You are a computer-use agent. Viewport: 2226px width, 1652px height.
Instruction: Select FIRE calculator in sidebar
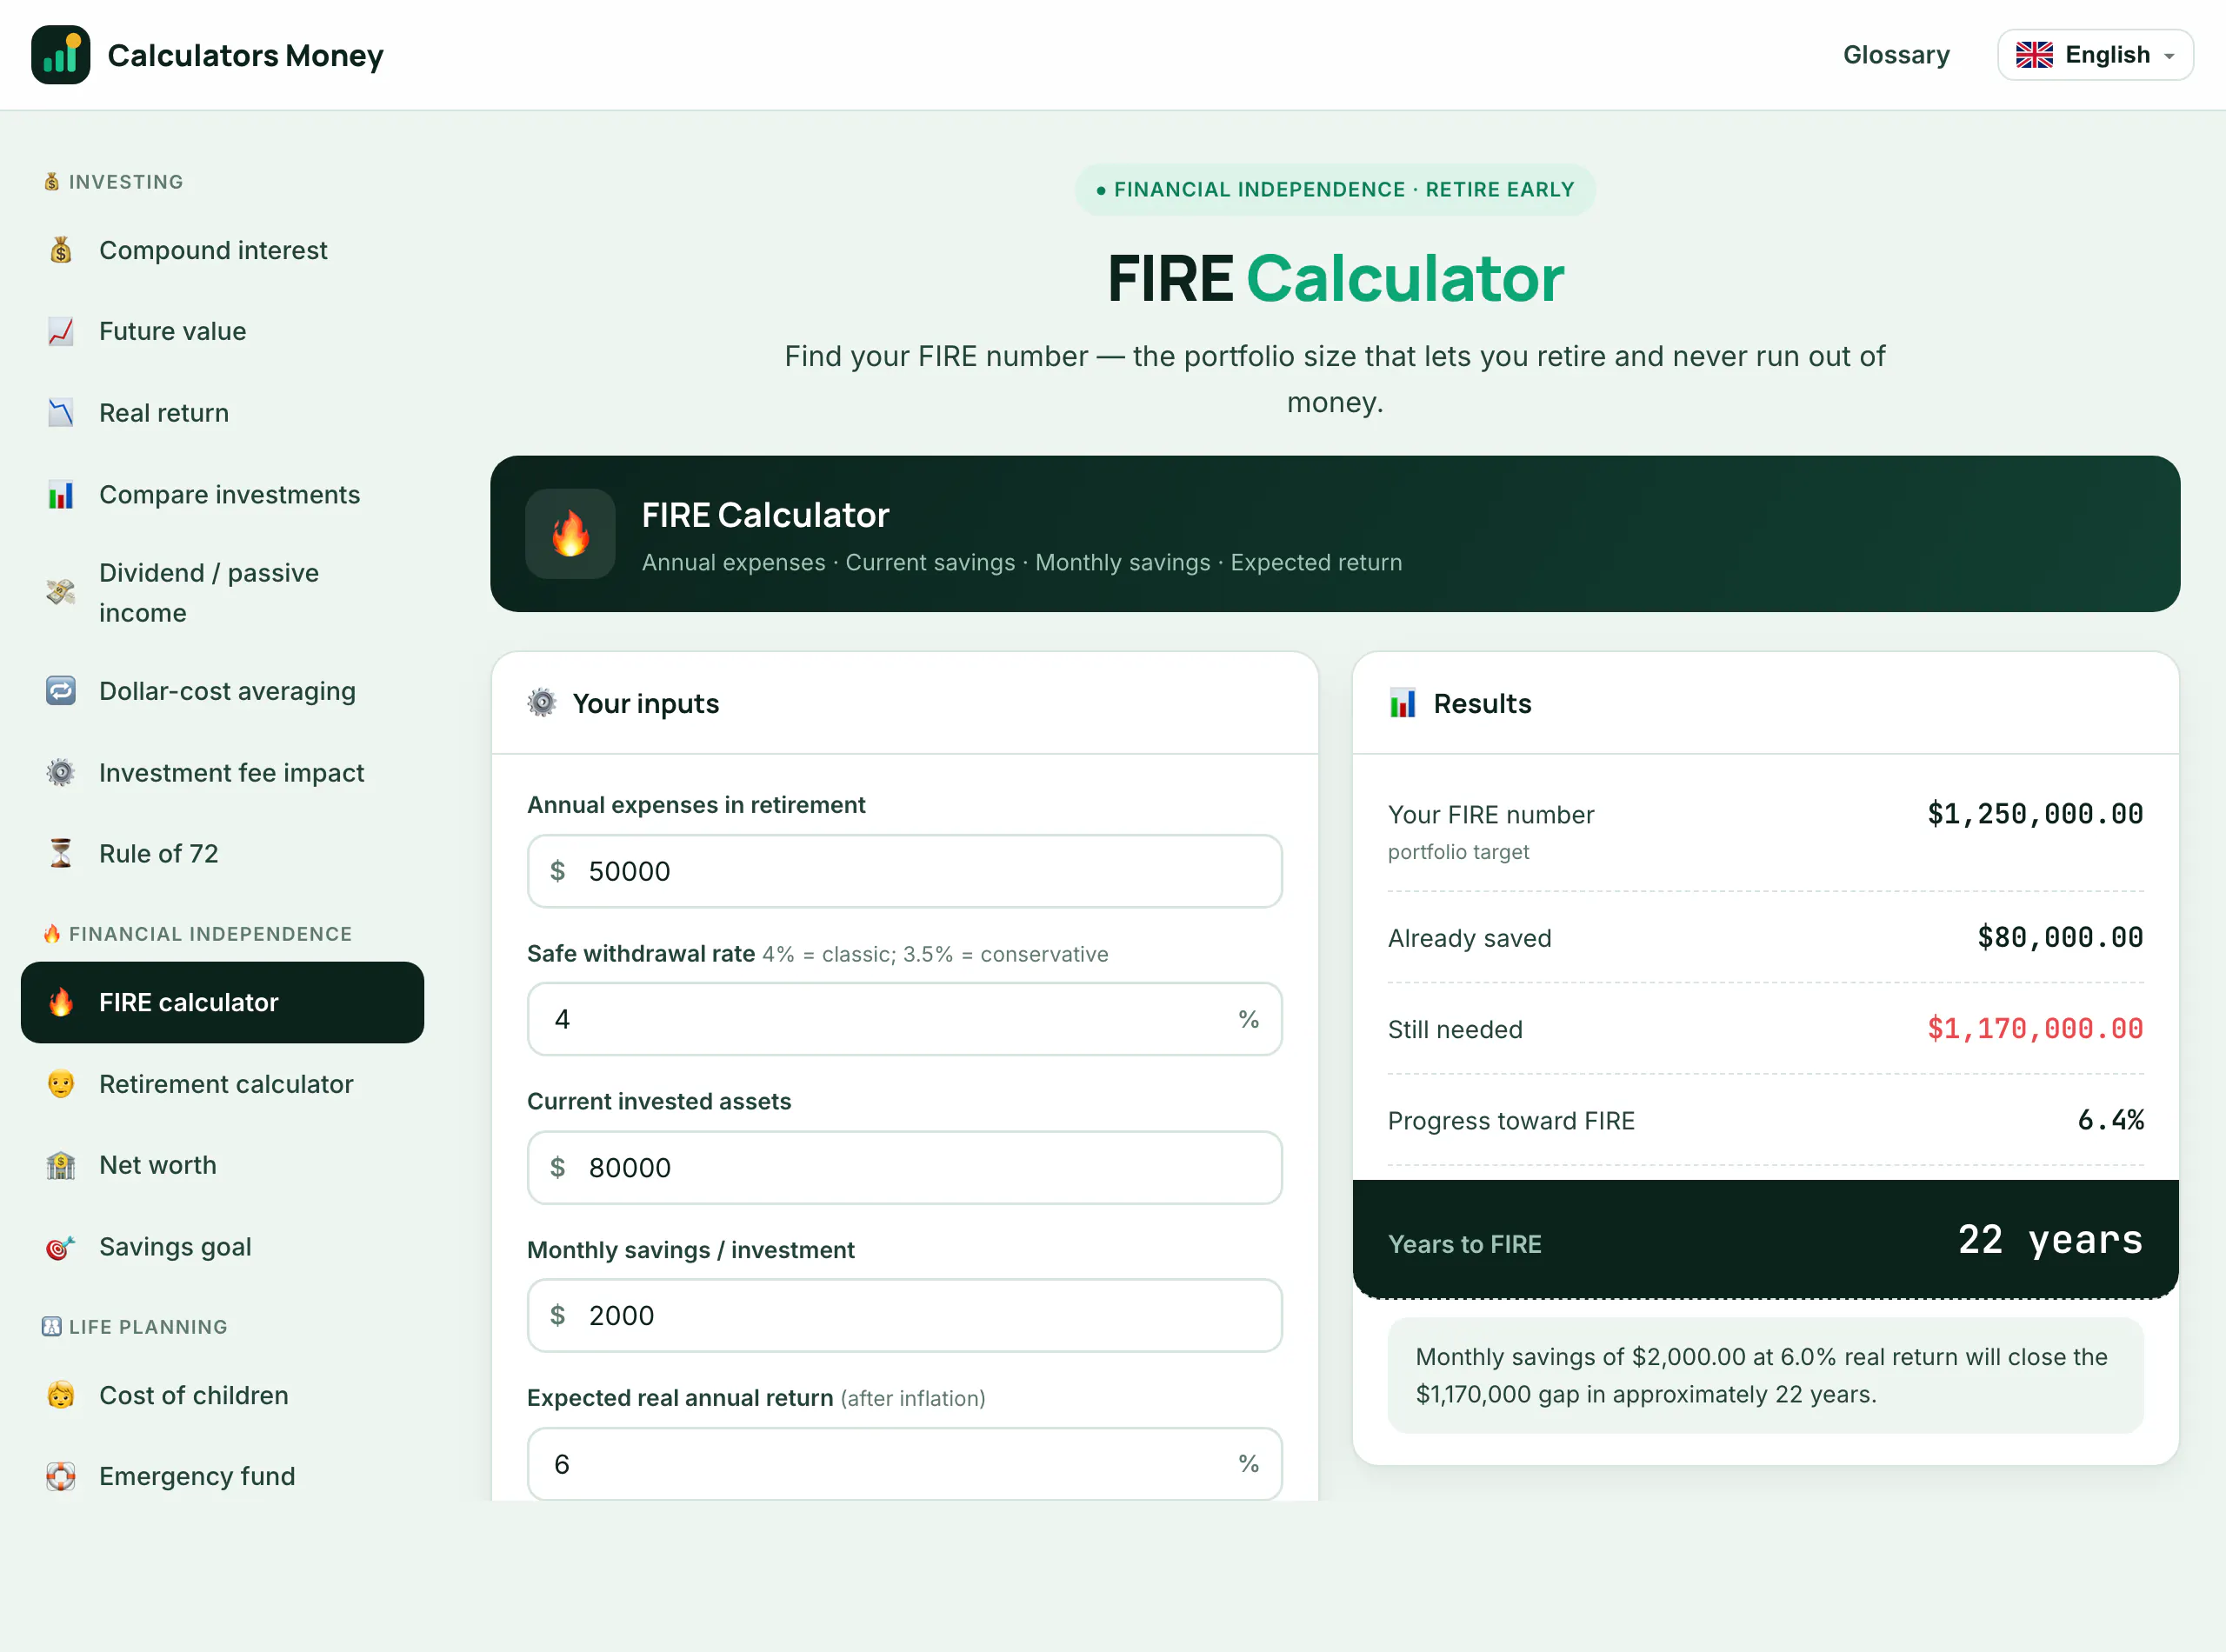pos(222,1003)
